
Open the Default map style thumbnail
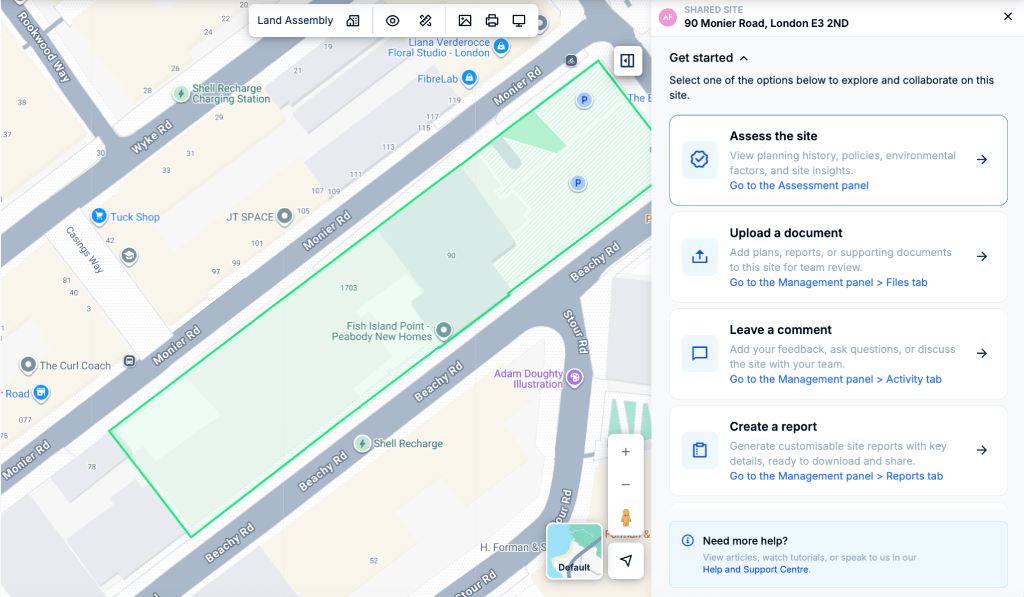point(574,551)
